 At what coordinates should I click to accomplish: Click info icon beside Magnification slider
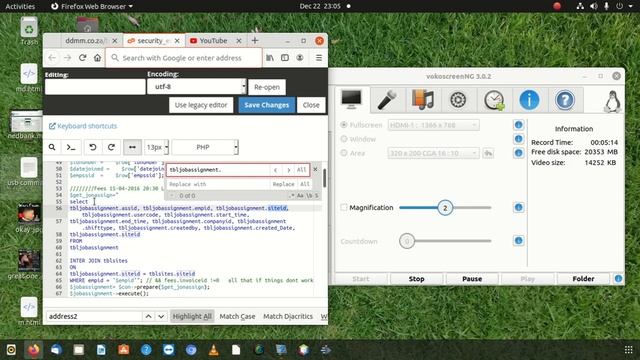point(518,208)
